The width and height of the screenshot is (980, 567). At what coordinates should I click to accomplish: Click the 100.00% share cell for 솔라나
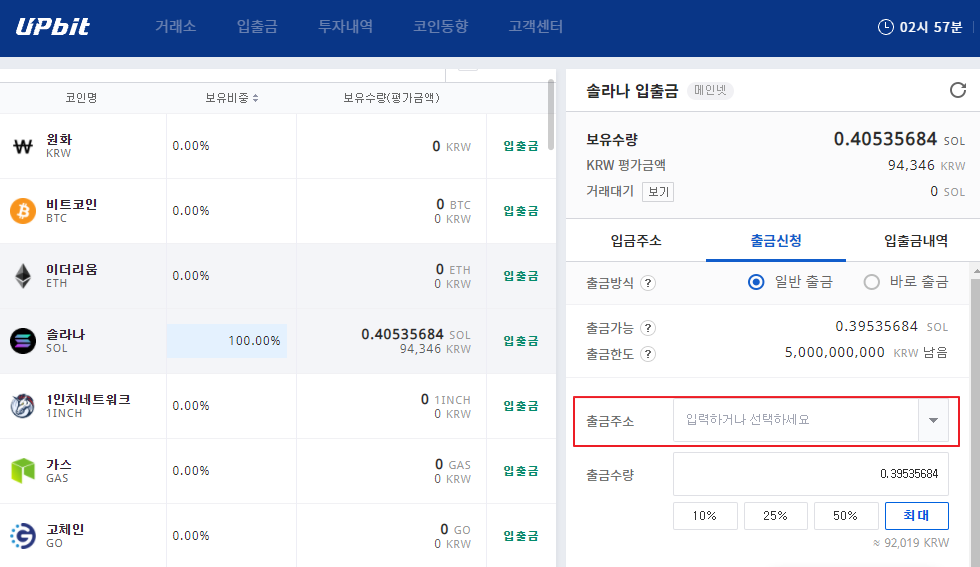(x=227, y=341)
